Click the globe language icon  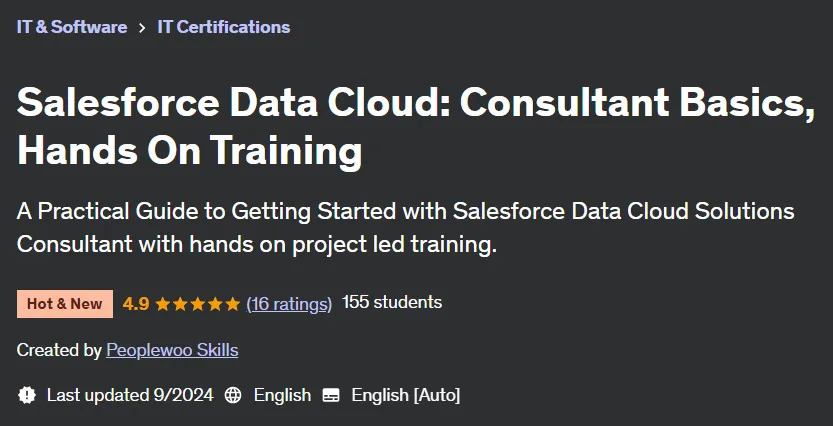pyautogui.click(x=233, y=395)
